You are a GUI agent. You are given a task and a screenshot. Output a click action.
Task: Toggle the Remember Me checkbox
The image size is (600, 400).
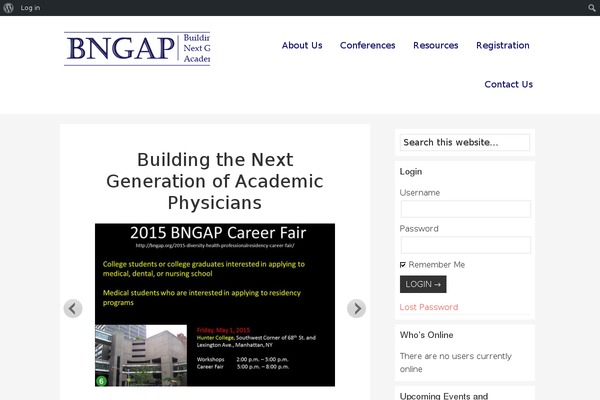click(403, 265)
